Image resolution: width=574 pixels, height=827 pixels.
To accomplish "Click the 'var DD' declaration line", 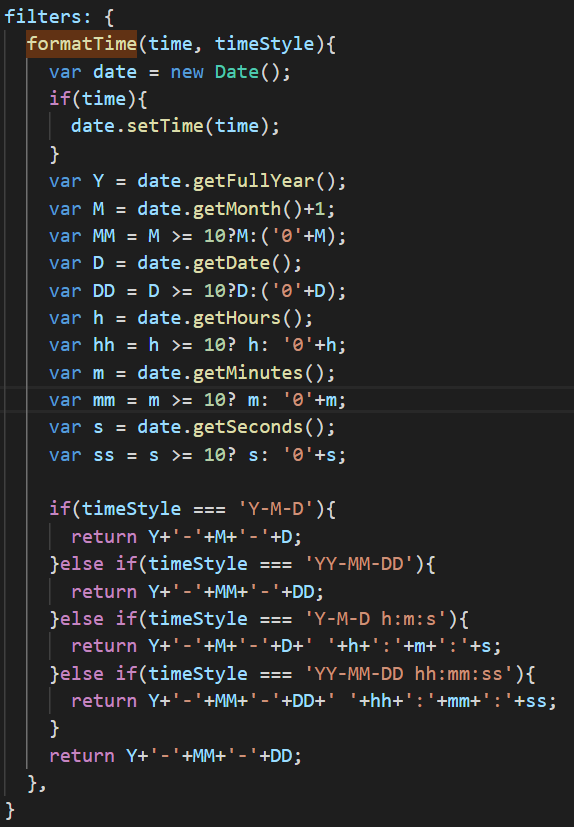I will pos(198,291).
